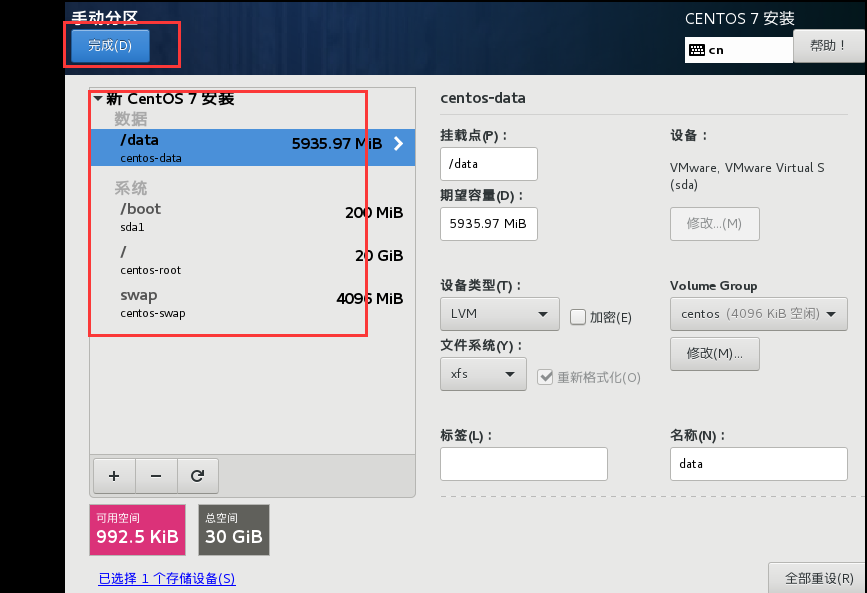Image resolution: width=867 pixels, height=593 pixels.
Task: Click the 4096 MiB size of swap
Action: tap(369, 299)
